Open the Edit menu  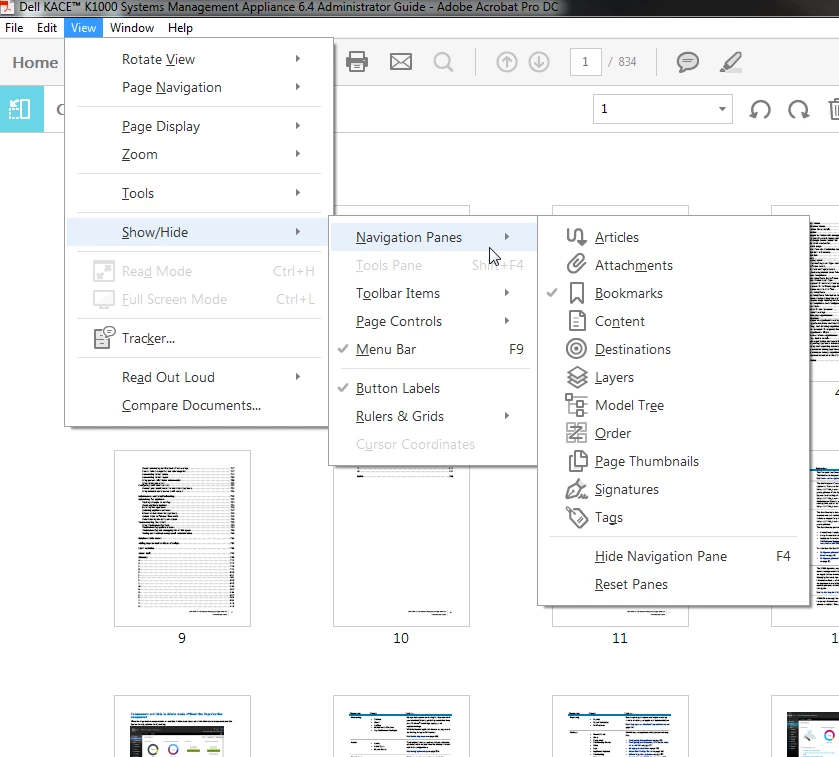tap(47, 28)
